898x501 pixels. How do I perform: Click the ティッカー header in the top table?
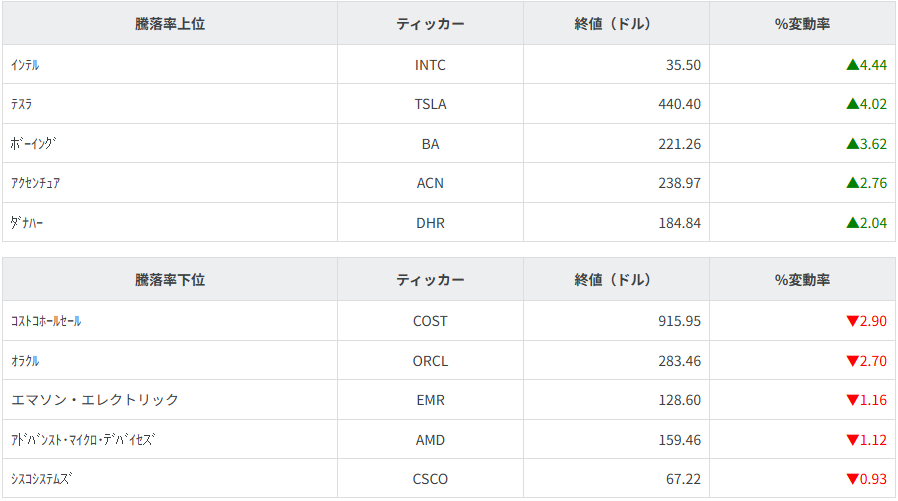(x=430, y=24)
